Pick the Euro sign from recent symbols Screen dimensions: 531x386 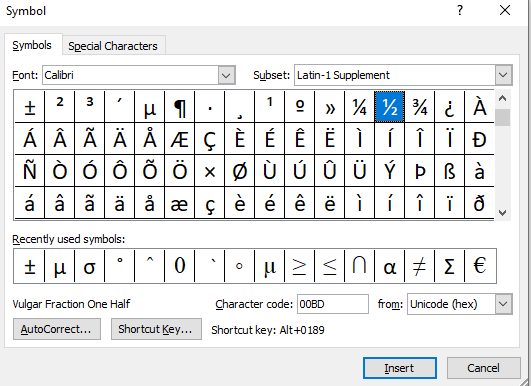click(480, 266)
